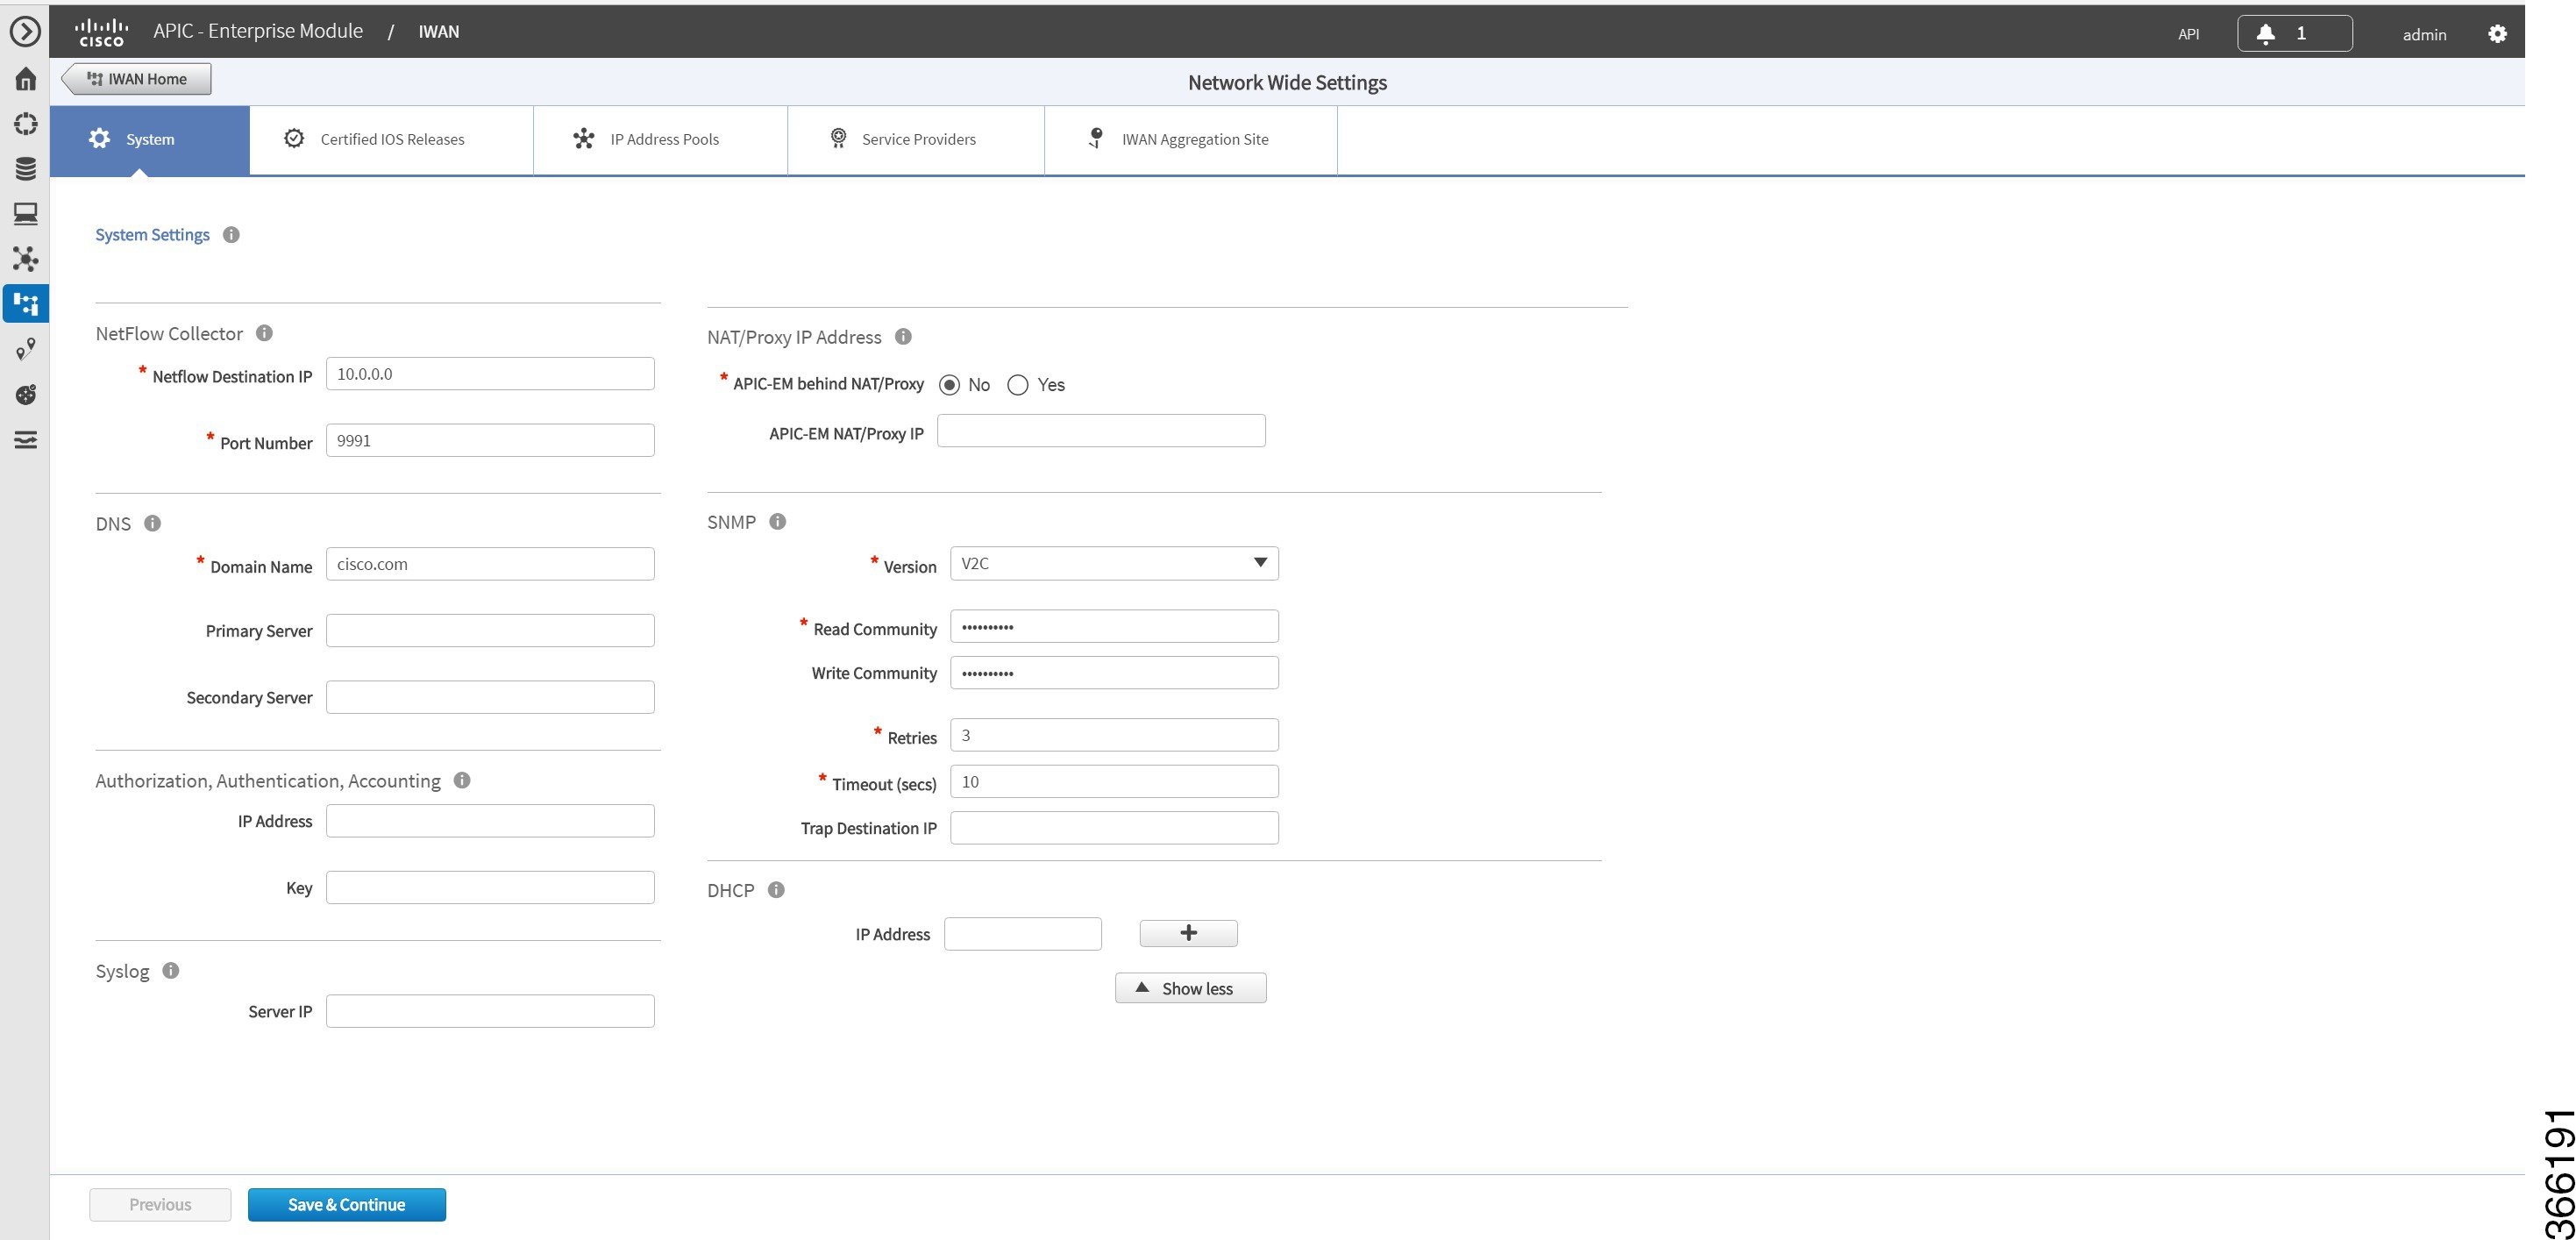This screenshot has height=1240, width=2576.
Task: Click the SNMP Retries field
Action: [x=1114, y=735]
